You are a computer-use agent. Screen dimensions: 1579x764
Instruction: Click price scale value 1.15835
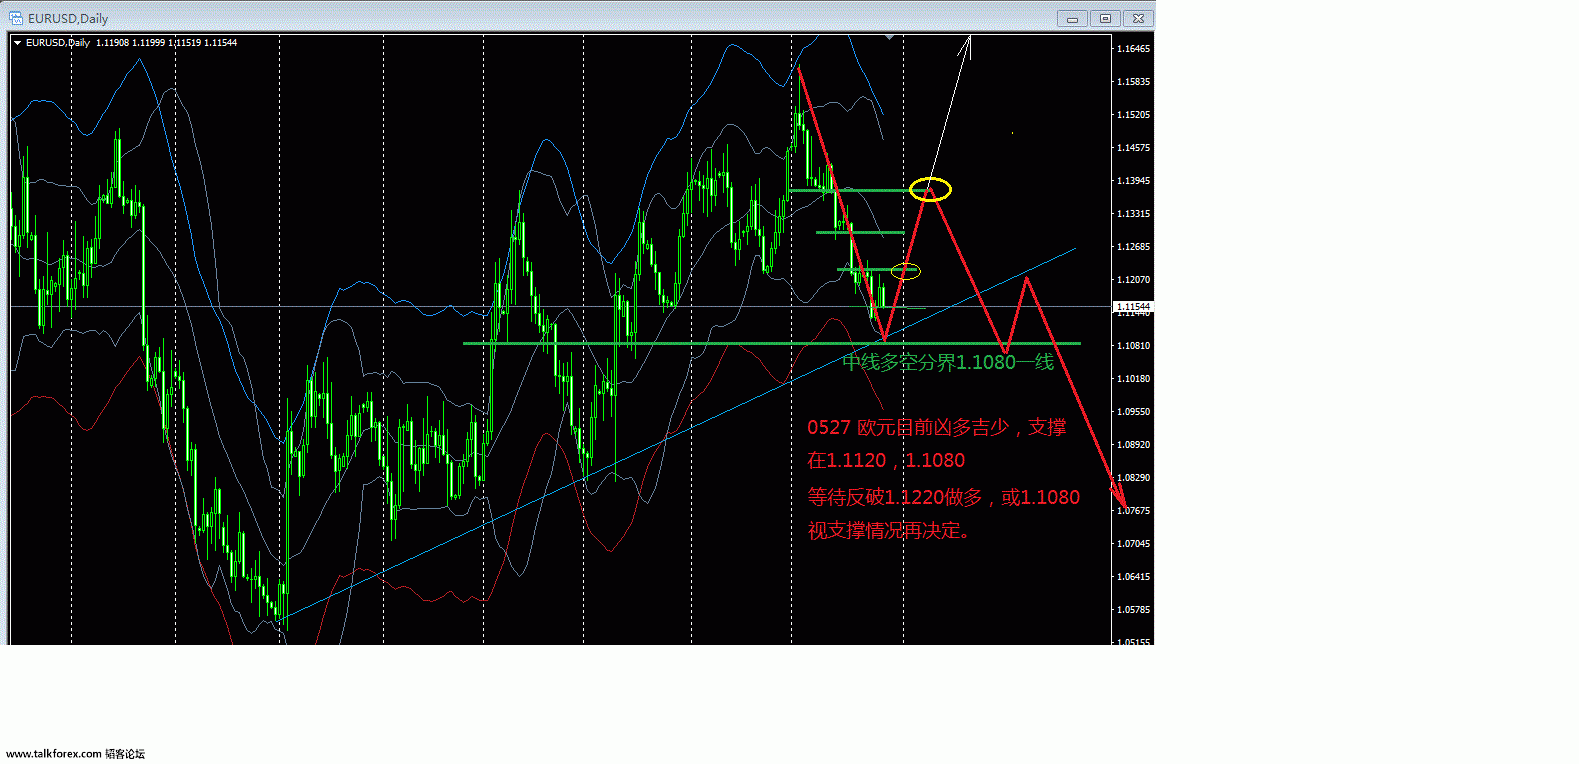[x=1133, y=81]
